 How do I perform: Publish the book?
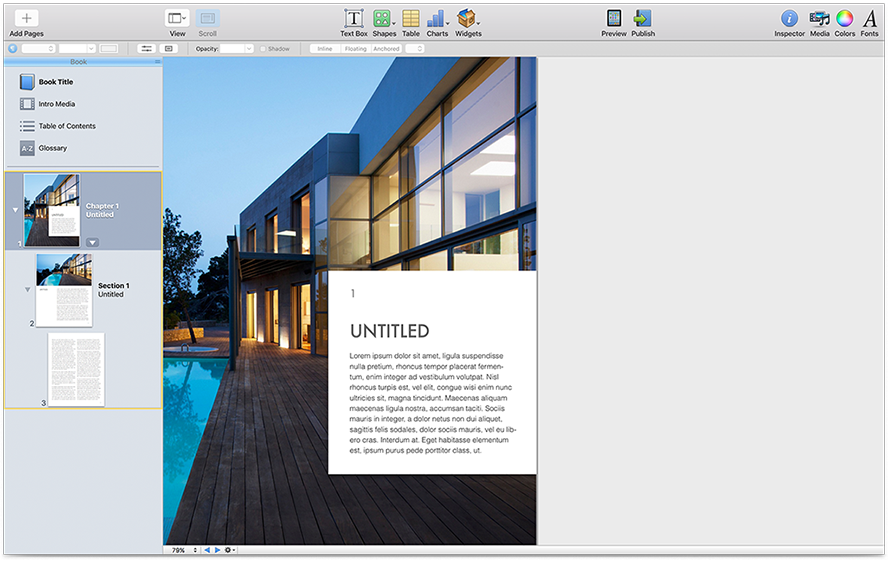643,19
